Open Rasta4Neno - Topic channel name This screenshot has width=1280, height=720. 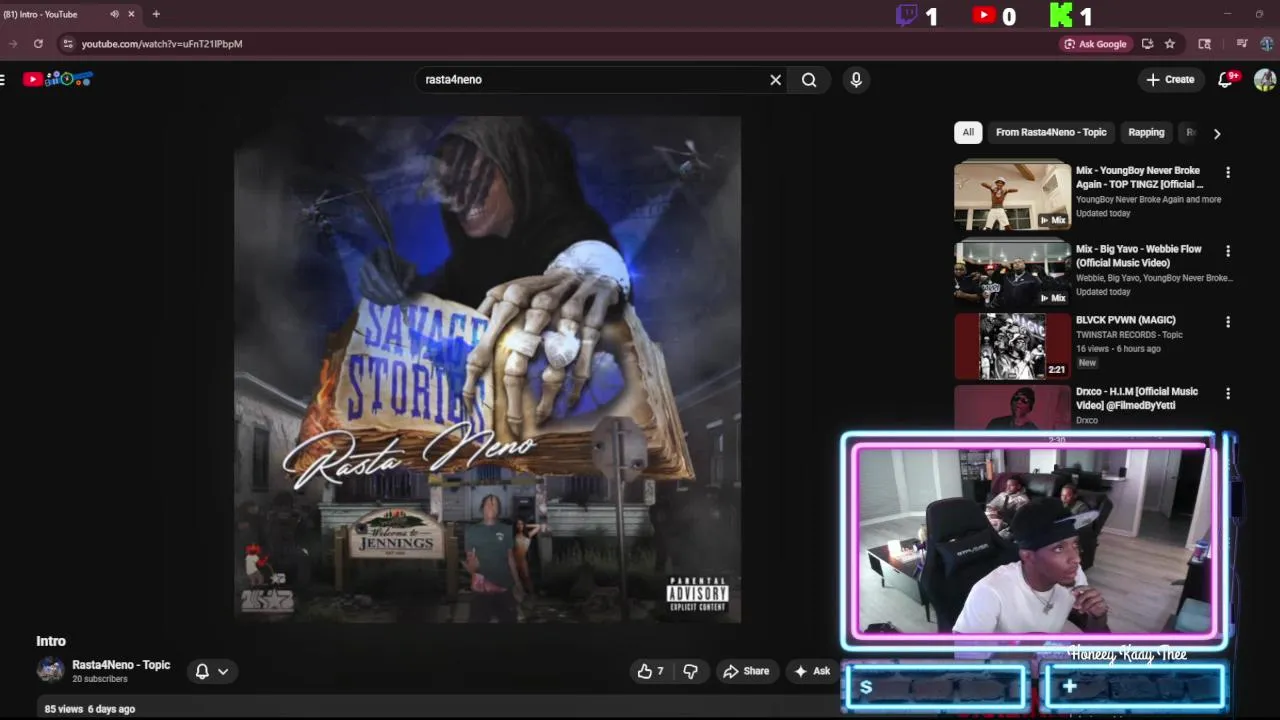[x=121, y=665]
